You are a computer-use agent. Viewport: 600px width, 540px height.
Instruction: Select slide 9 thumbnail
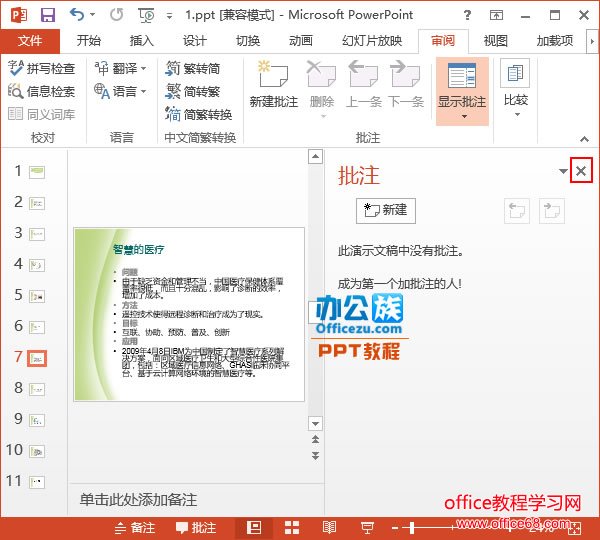(x=37, y=420)
